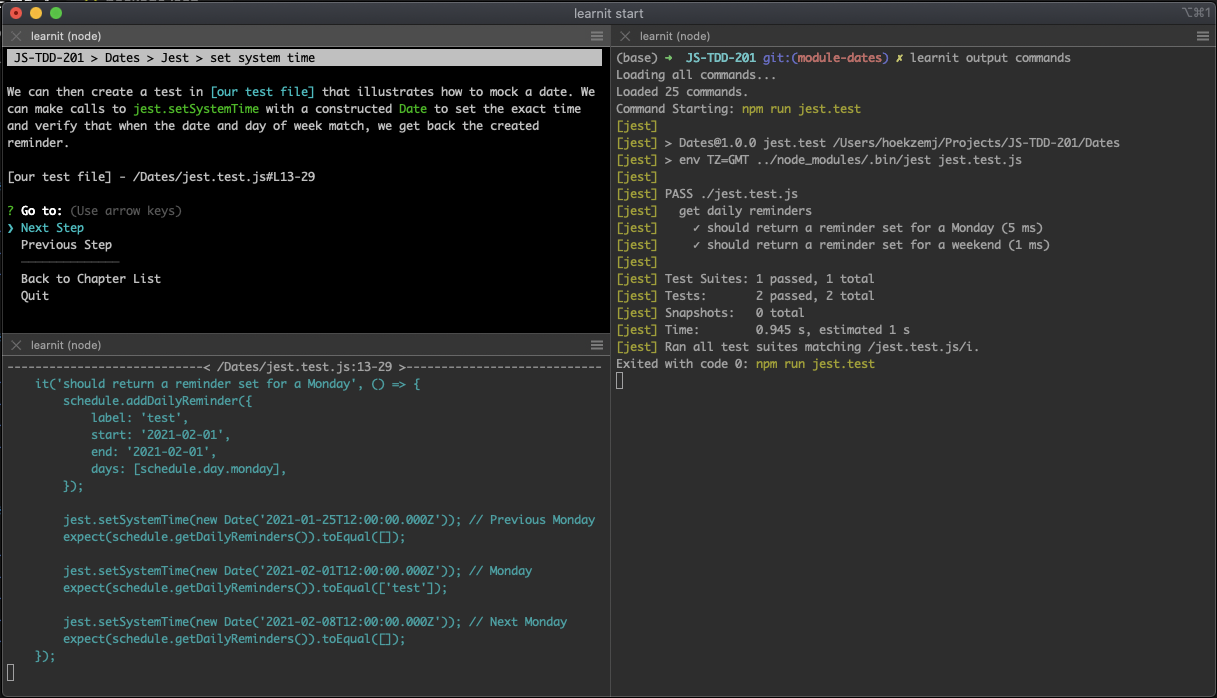Image resolution: width=1217 pixels, height=698 pixels.
Task: Choose 'Previous Step' in the Go to list
Action: point(66,245)
